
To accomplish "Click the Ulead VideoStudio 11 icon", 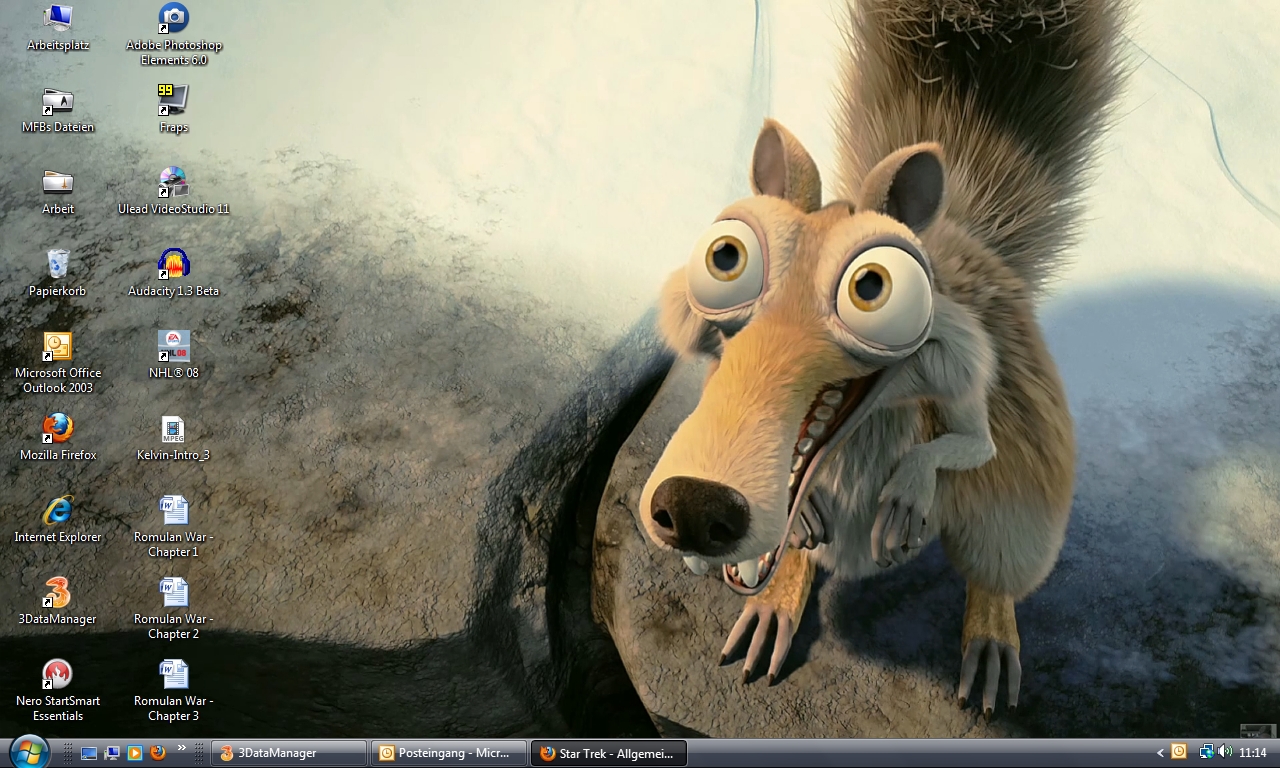I will [x=173, y=183].
